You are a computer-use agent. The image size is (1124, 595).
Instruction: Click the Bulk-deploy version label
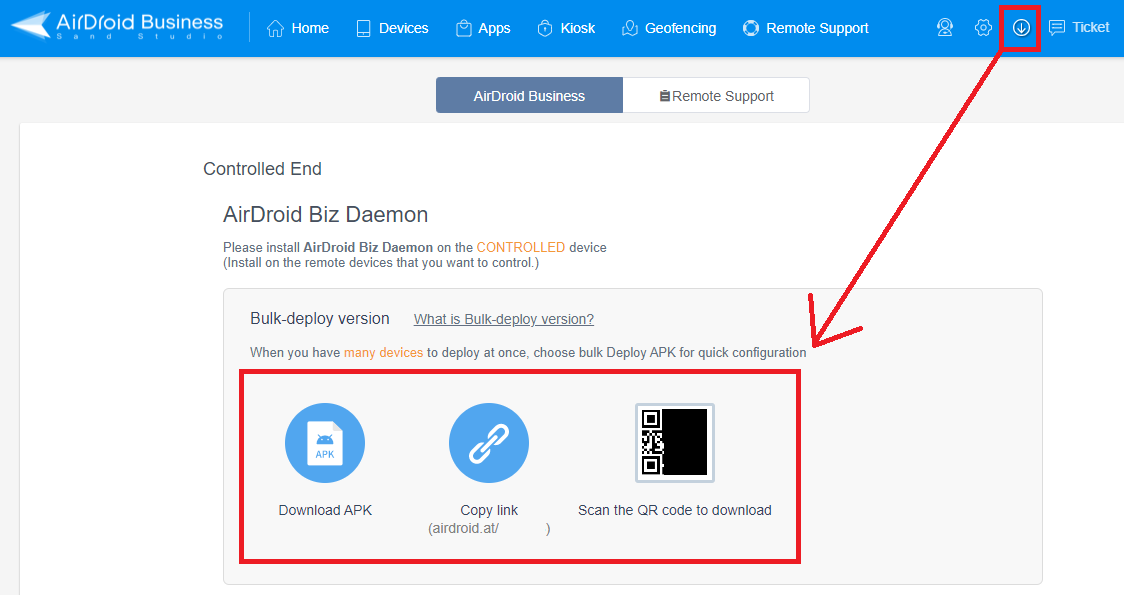point(320,318)
